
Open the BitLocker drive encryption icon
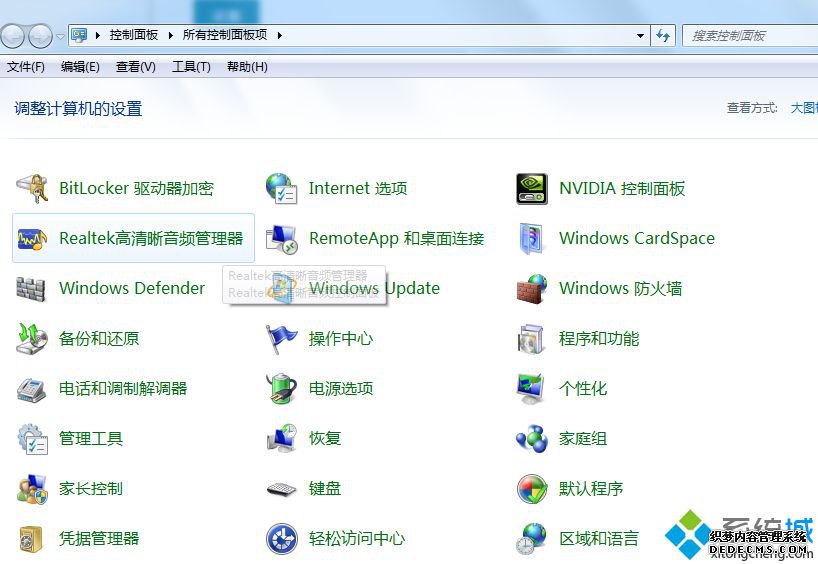click(32, 188)
